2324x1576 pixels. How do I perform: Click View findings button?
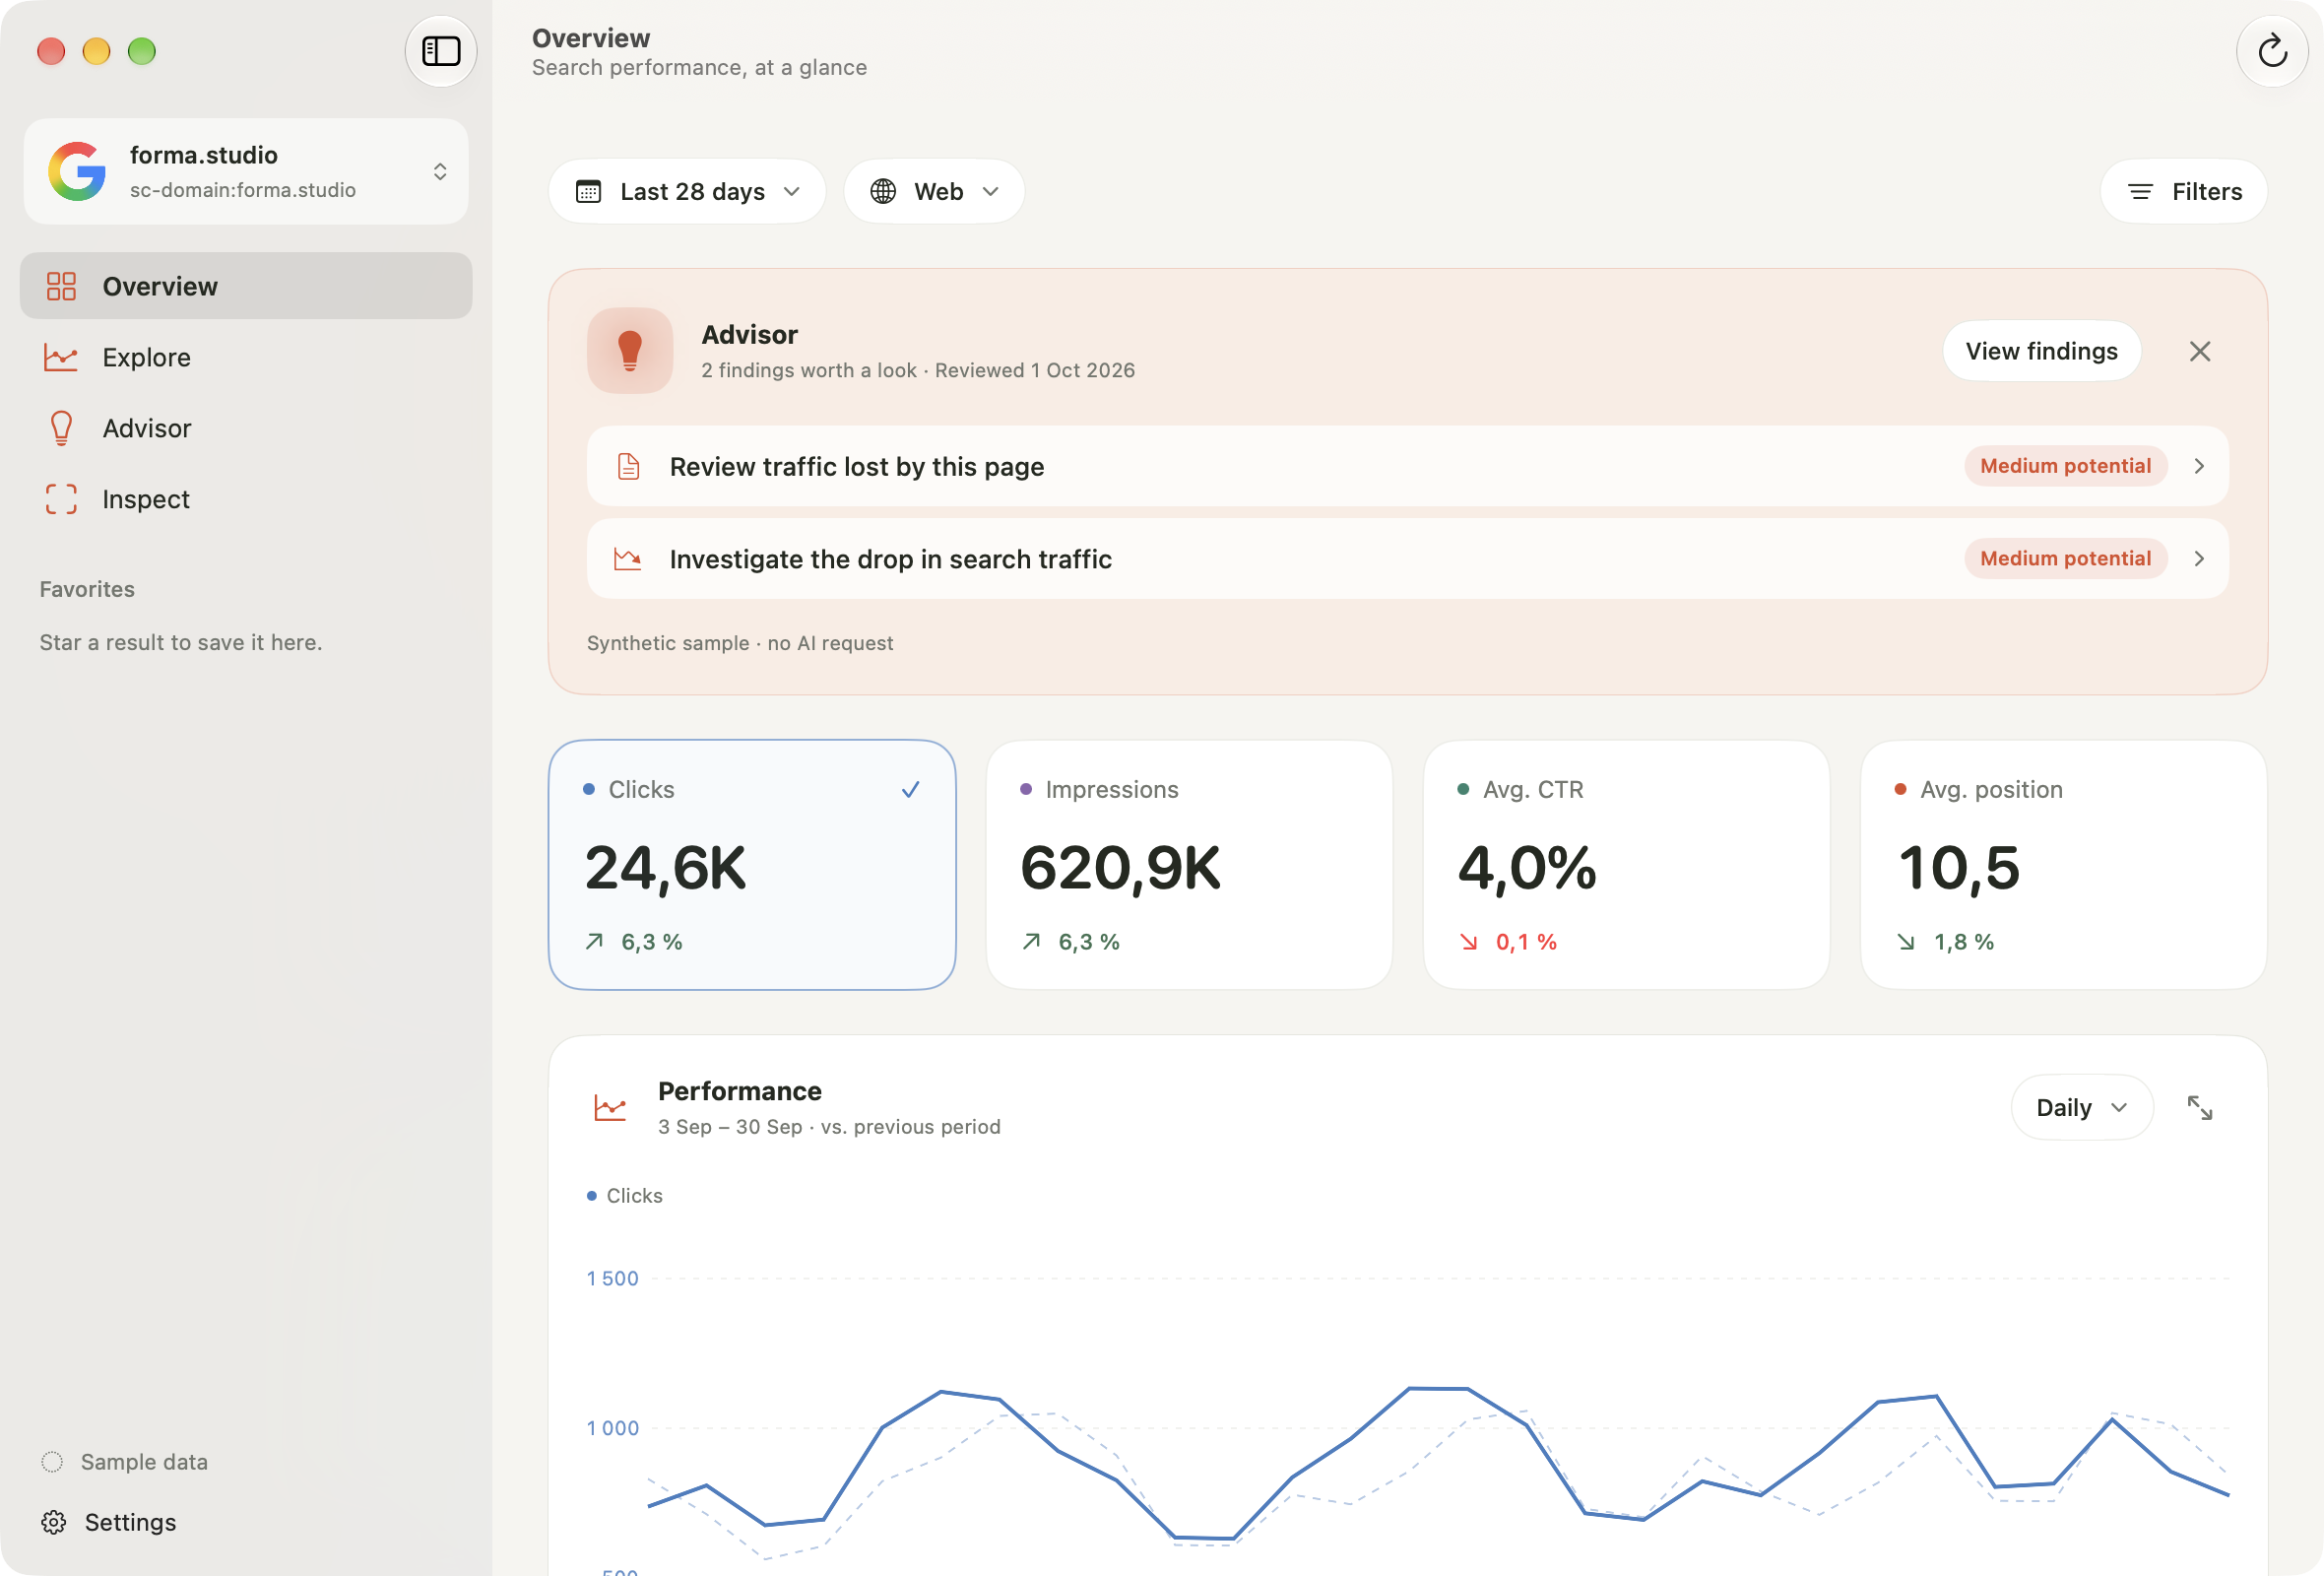[x=2041, y=351]
